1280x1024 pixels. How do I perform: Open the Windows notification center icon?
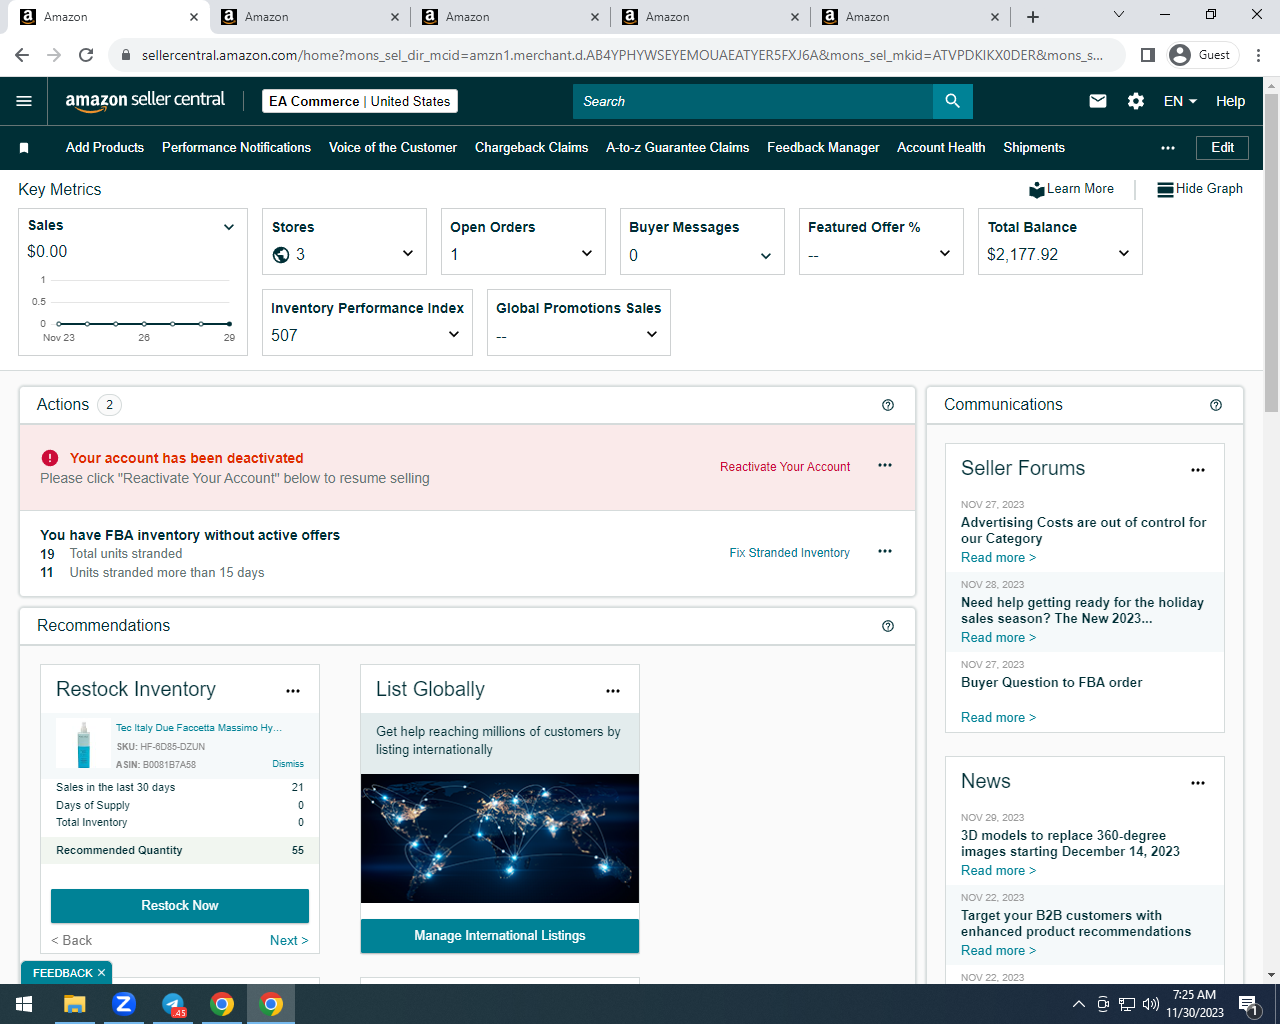coord(1248,1004)
